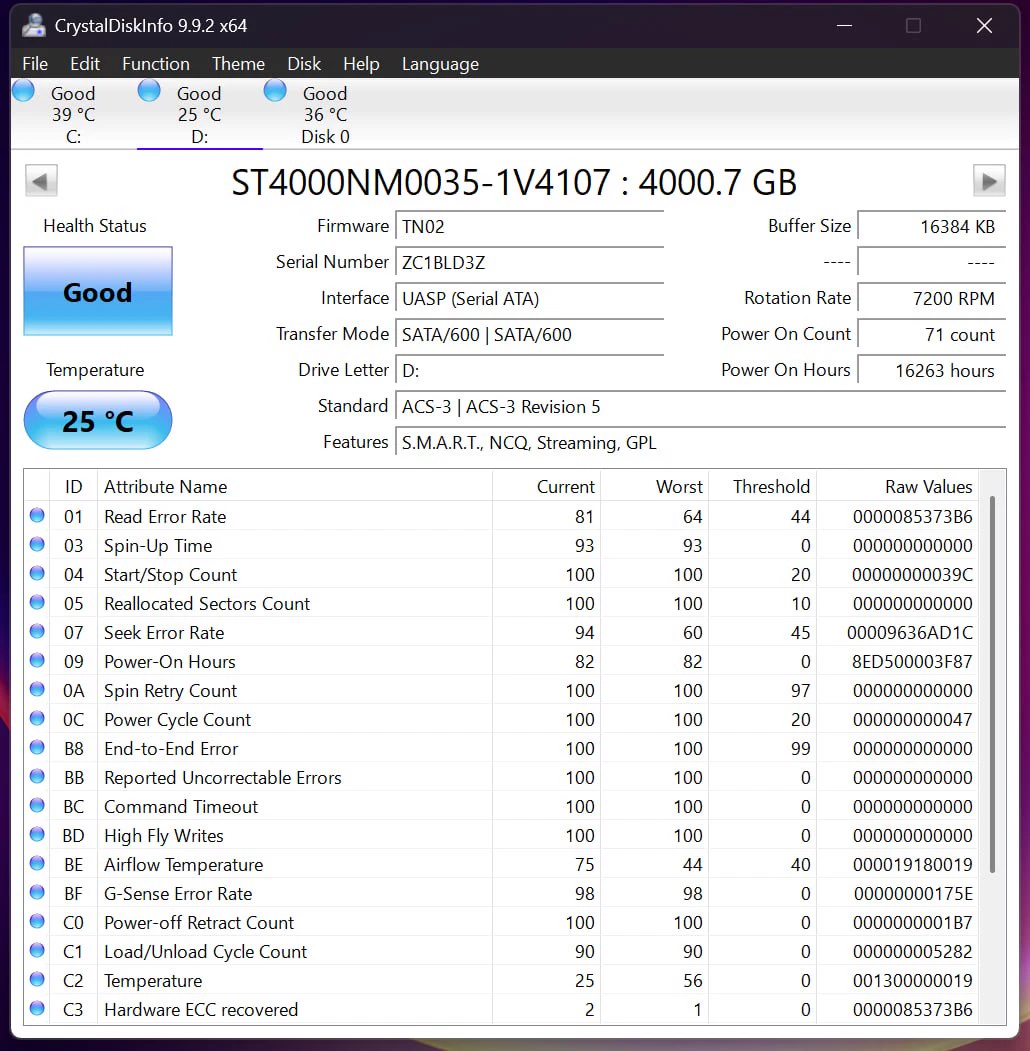
Task: Select the 'Good 25 °C D:' disk tab
Action: tap(200, 114)
